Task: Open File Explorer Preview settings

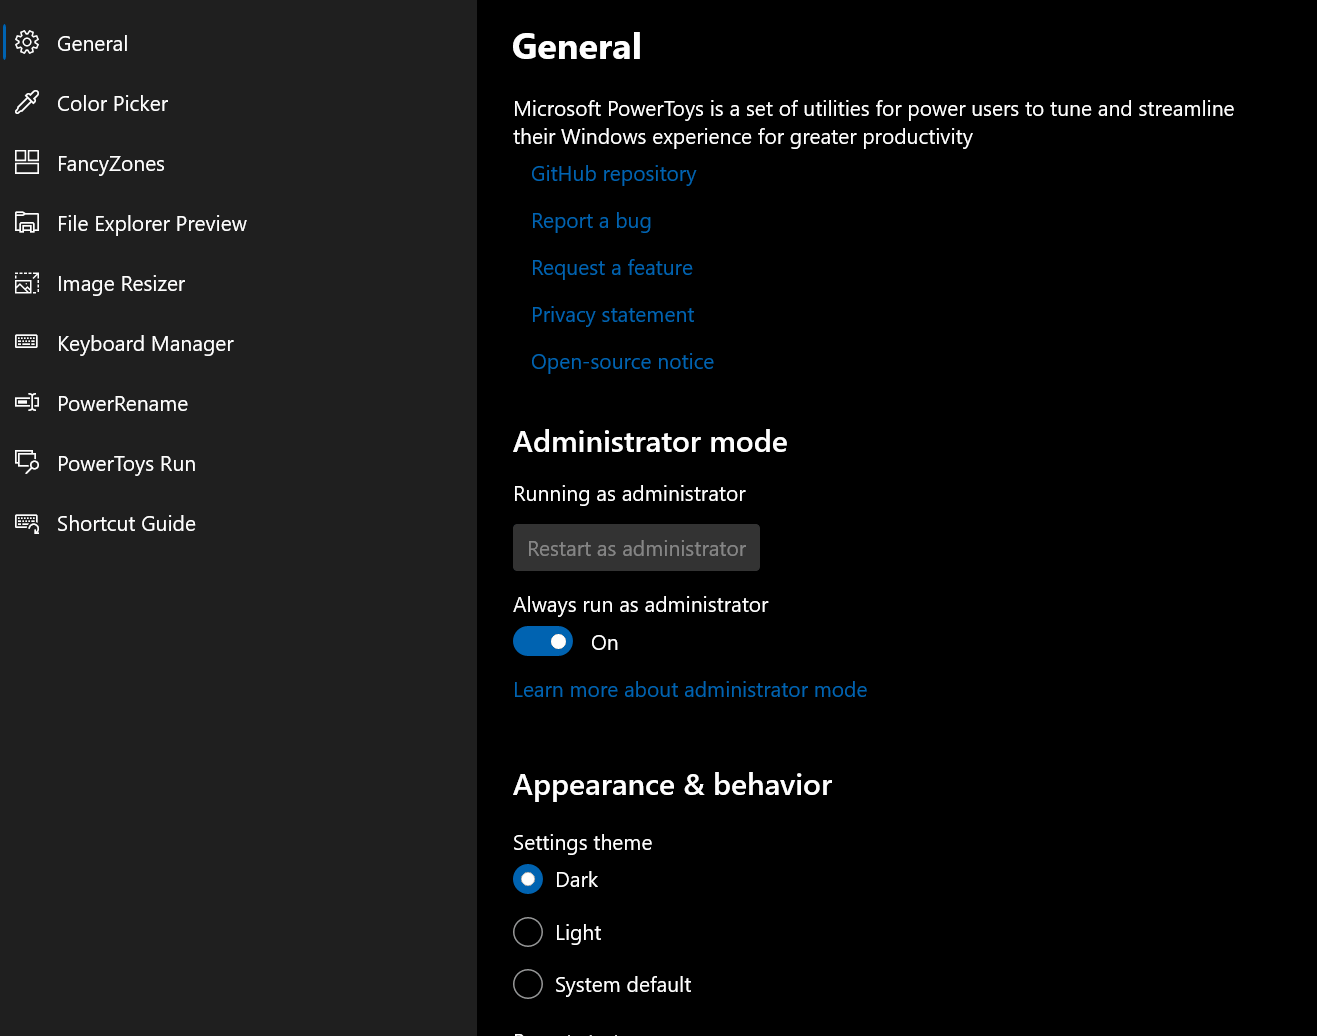Action: (238, 223)
